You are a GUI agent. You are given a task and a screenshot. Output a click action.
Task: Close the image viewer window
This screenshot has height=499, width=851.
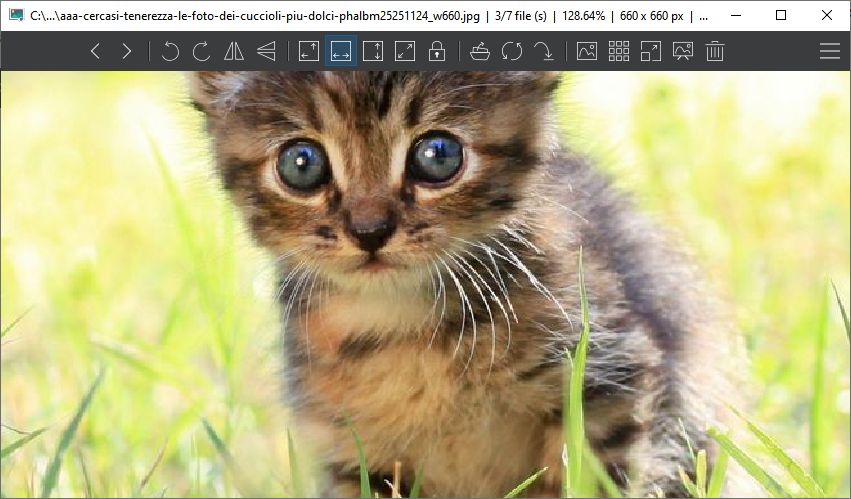click(x=827, y=15)
